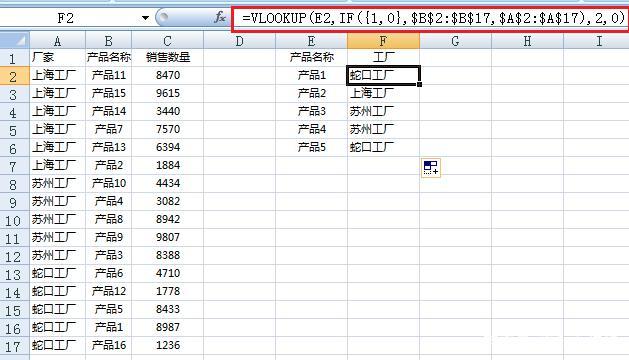Click cell F6 showing 蛇口工厂

pos(383,148)
